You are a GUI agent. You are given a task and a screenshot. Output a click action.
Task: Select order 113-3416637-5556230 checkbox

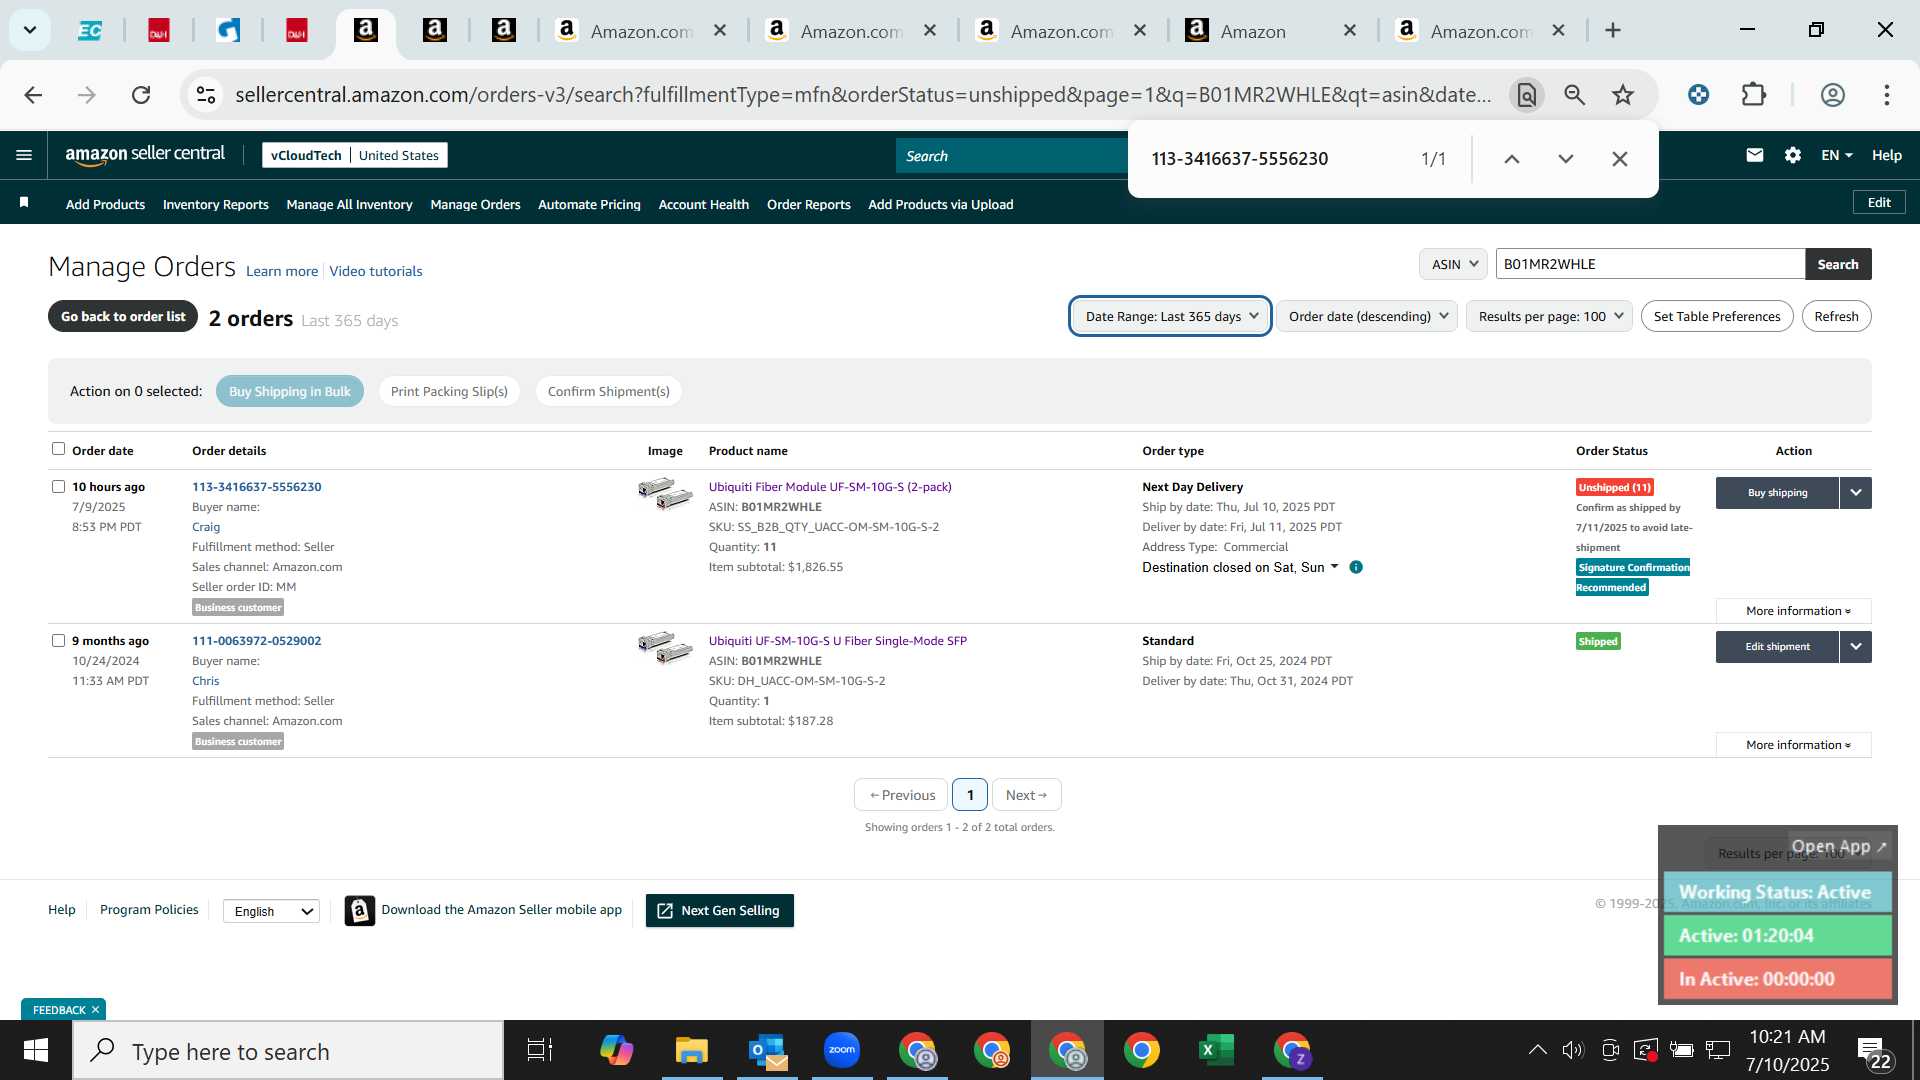pyautogui.click(x=58, y=487)
